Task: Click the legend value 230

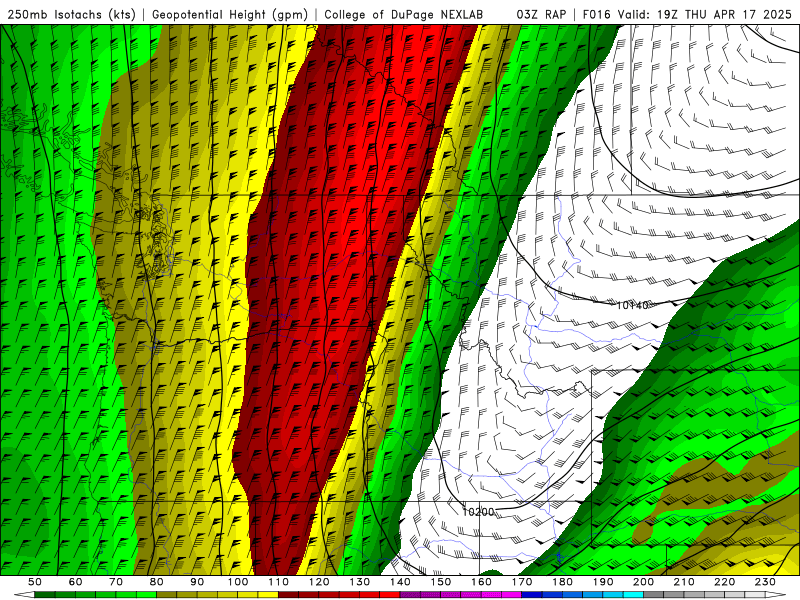Action: click(765, 582)
